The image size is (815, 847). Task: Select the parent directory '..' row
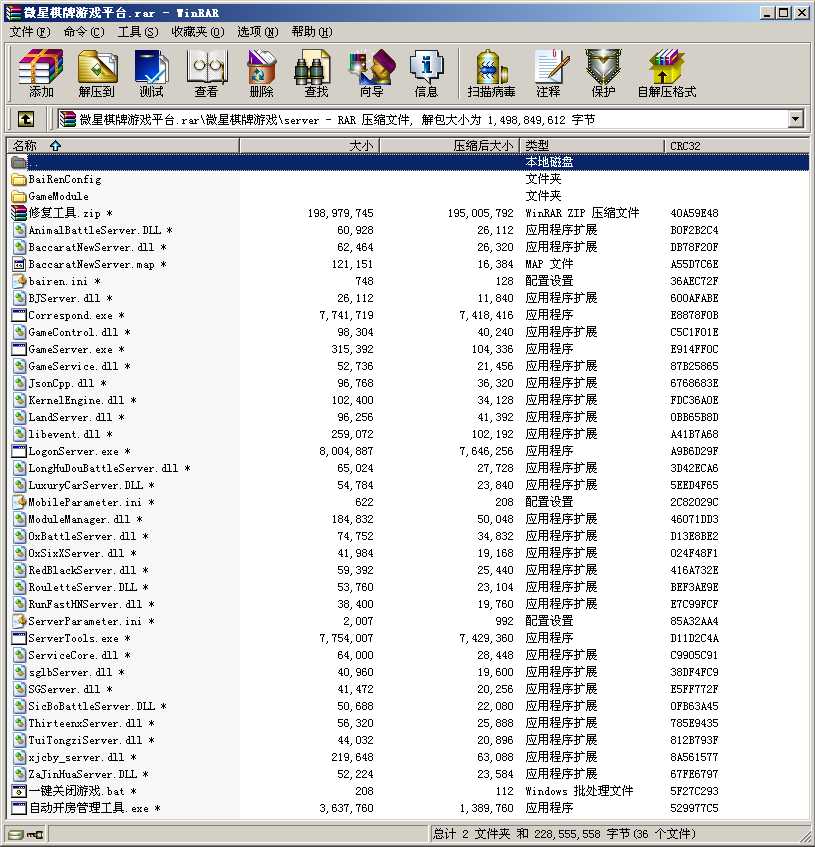(408, 162)
